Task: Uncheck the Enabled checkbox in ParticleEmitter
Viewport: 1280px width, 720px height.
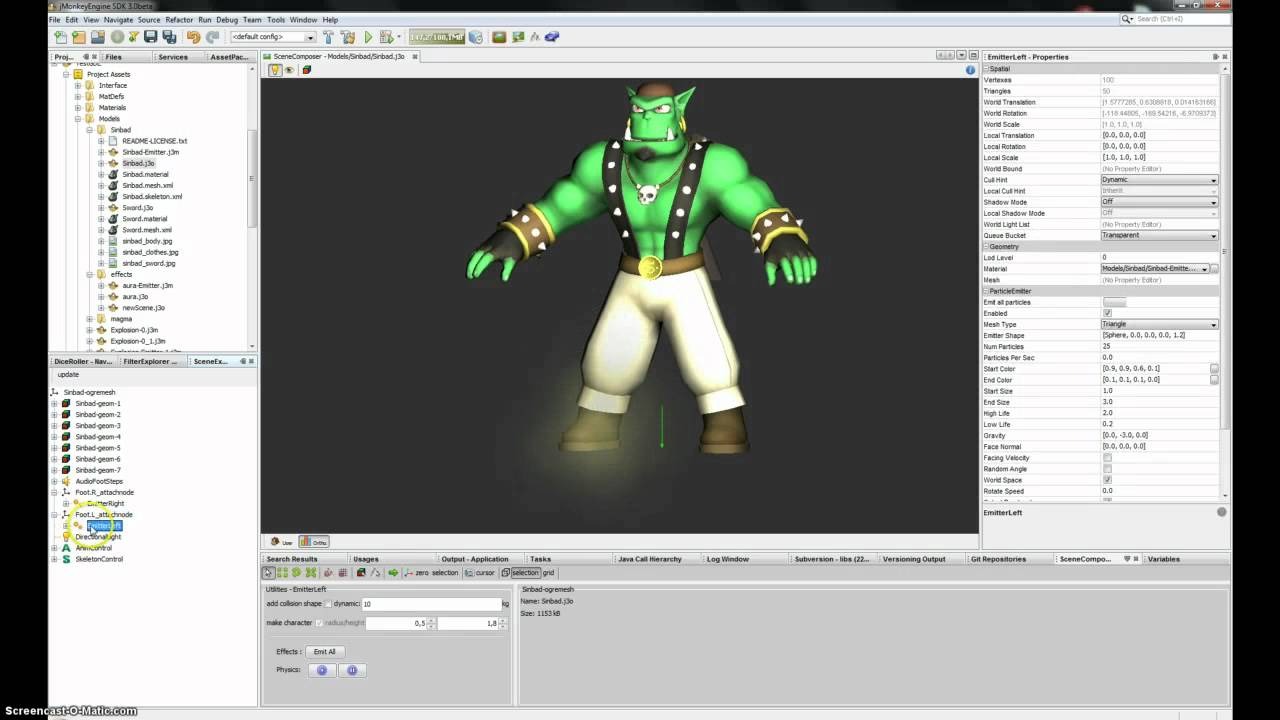Action: click(1107, 313)
